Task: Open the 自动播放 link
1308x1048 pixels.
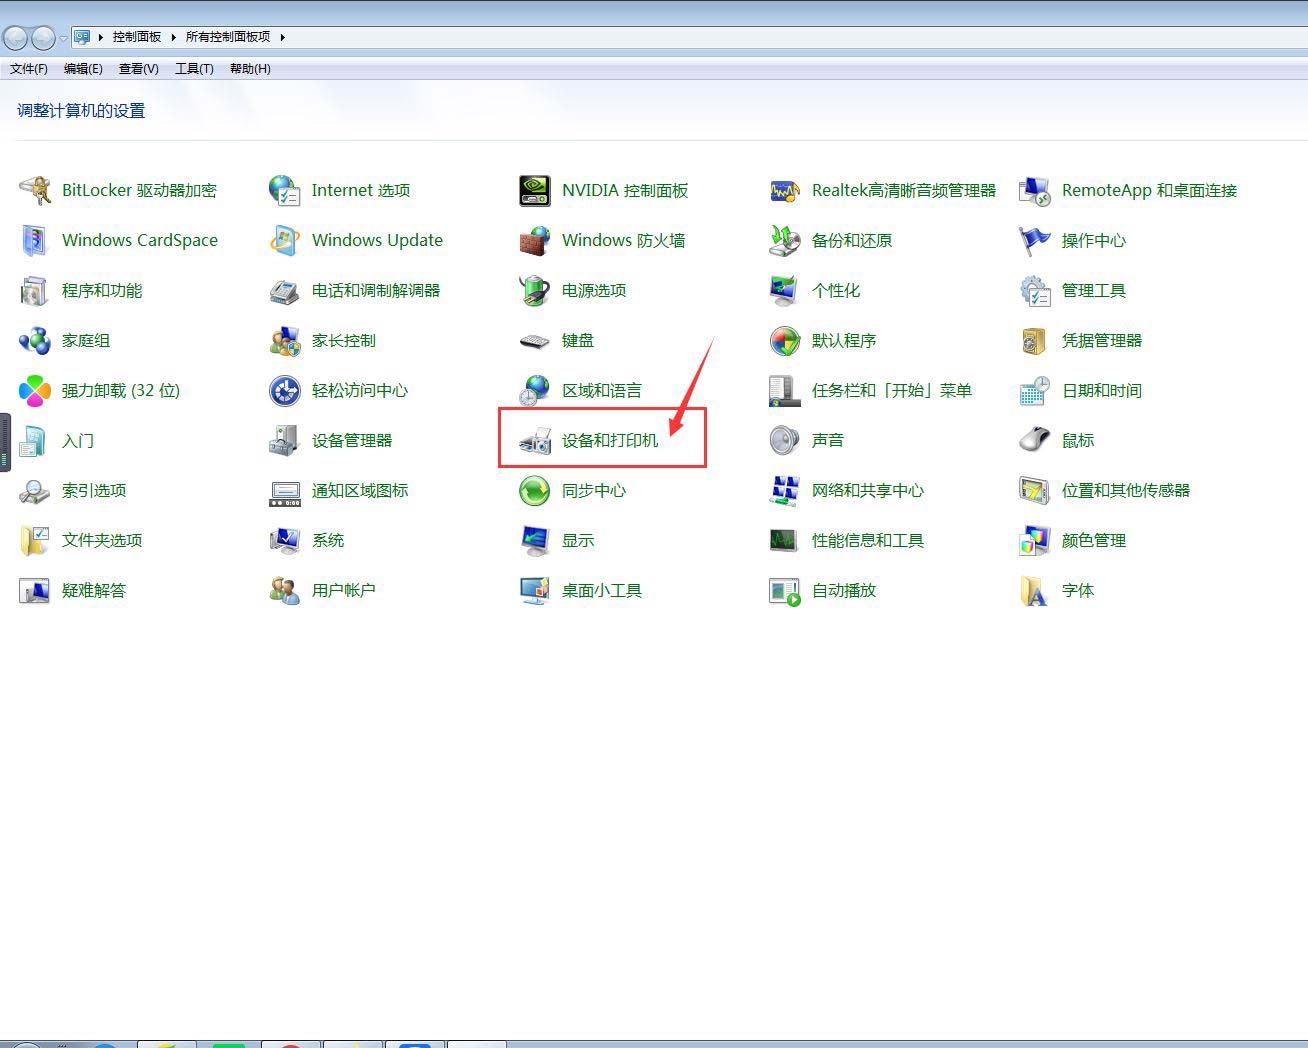Action: [844, 590]
